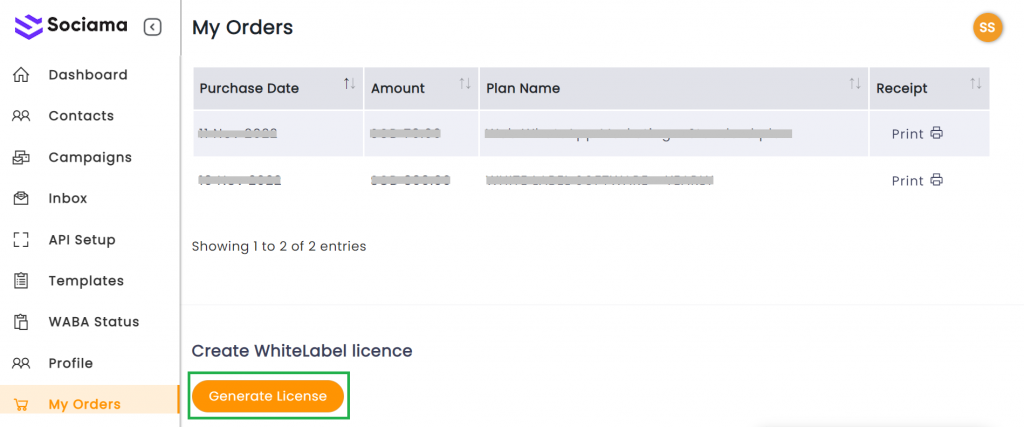Click the Dashboard home icon
The width and height of the screenshot is (1024, 427).
tap(21, 75)
